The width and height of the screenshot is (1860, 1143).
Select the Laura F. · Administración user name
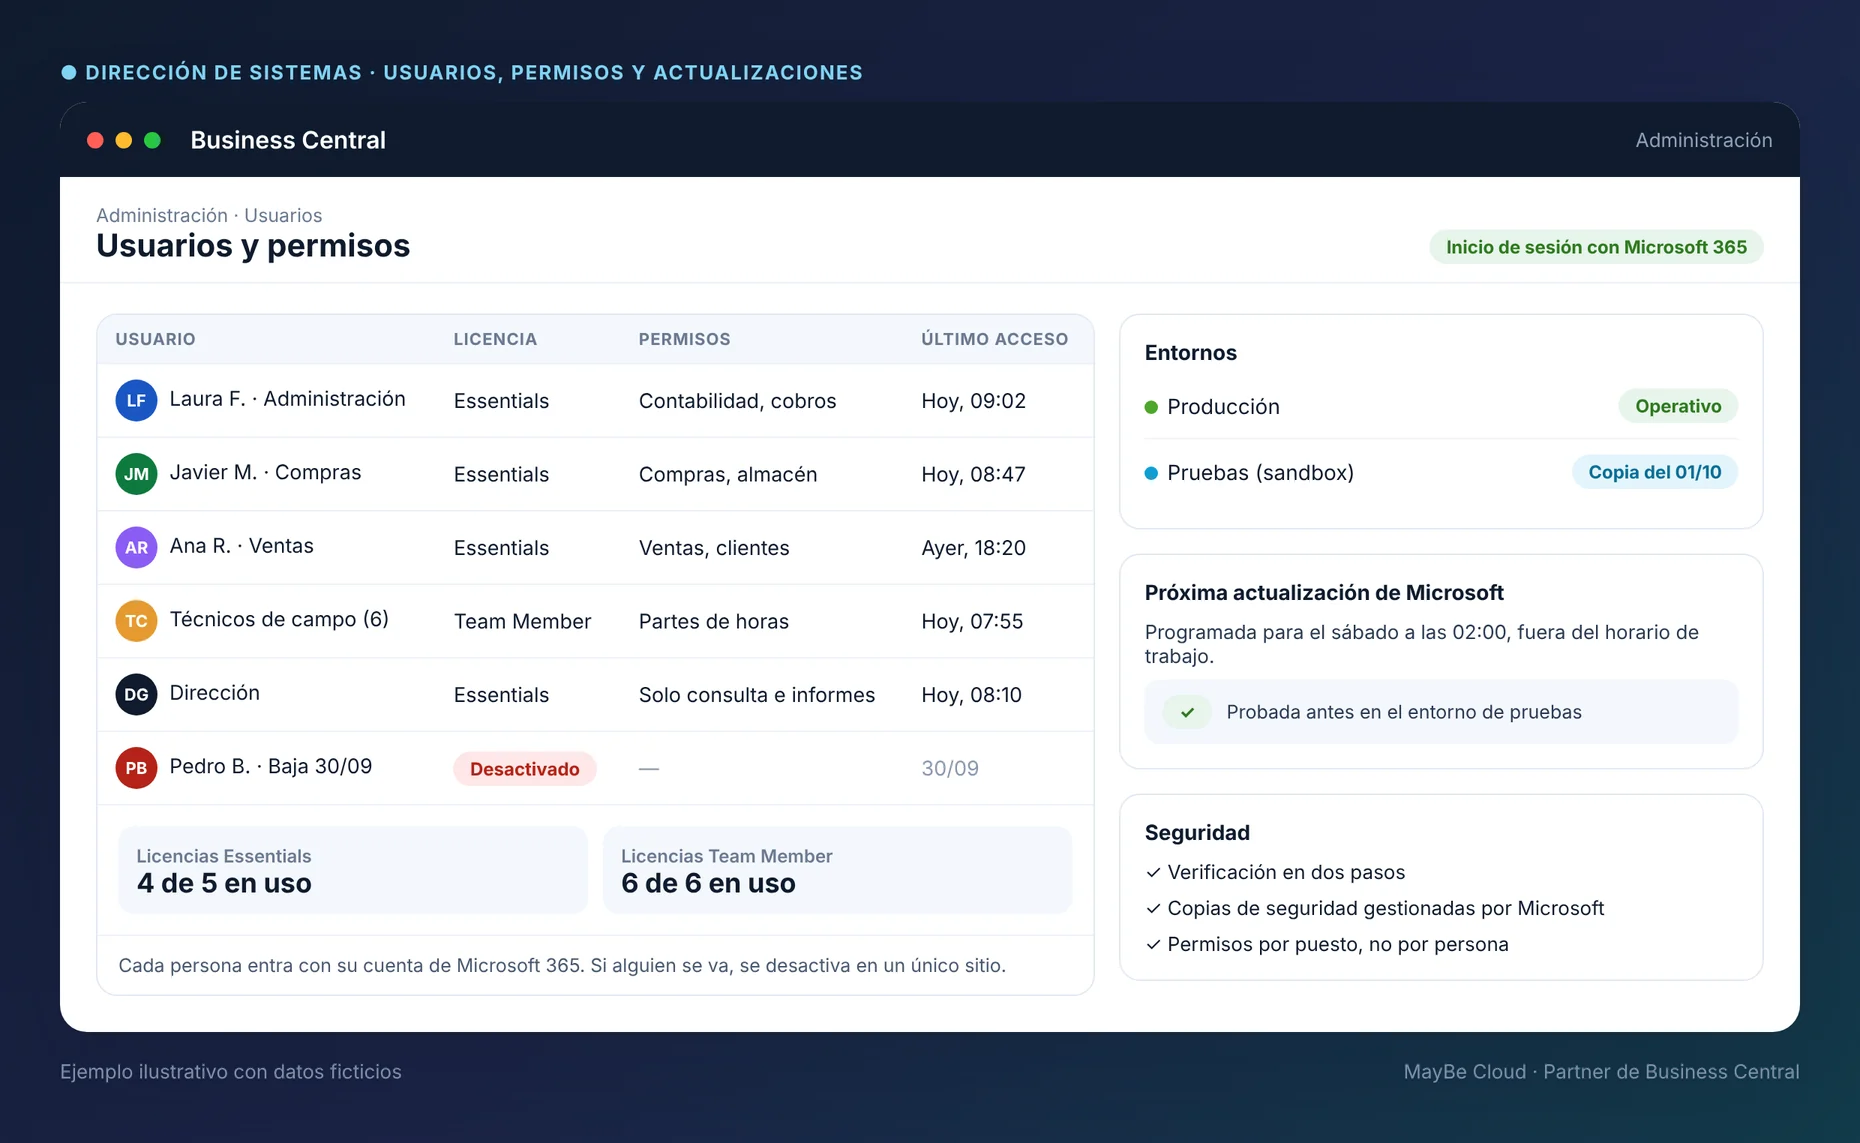287,399
